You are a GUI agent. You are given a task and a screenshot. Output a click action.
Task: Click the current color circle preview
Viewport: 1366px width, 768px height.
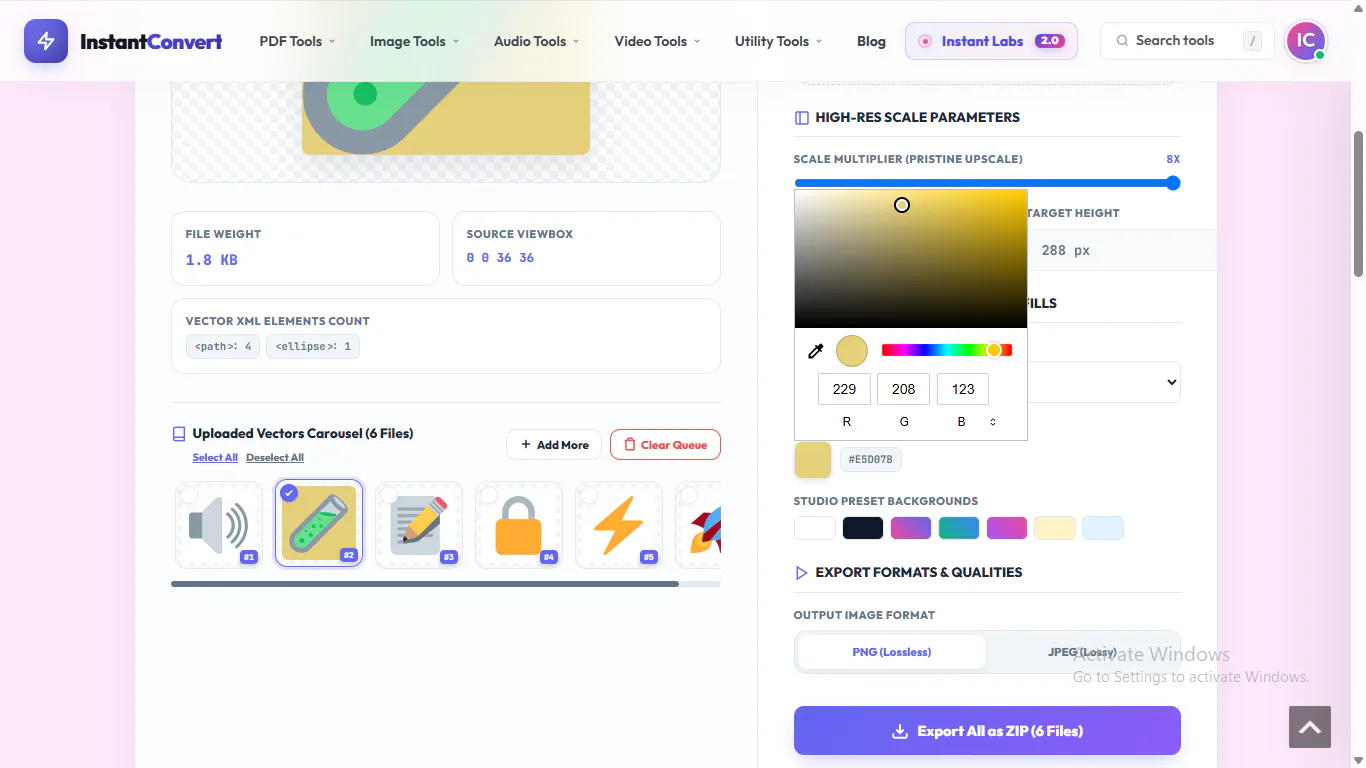pos(852,351)
